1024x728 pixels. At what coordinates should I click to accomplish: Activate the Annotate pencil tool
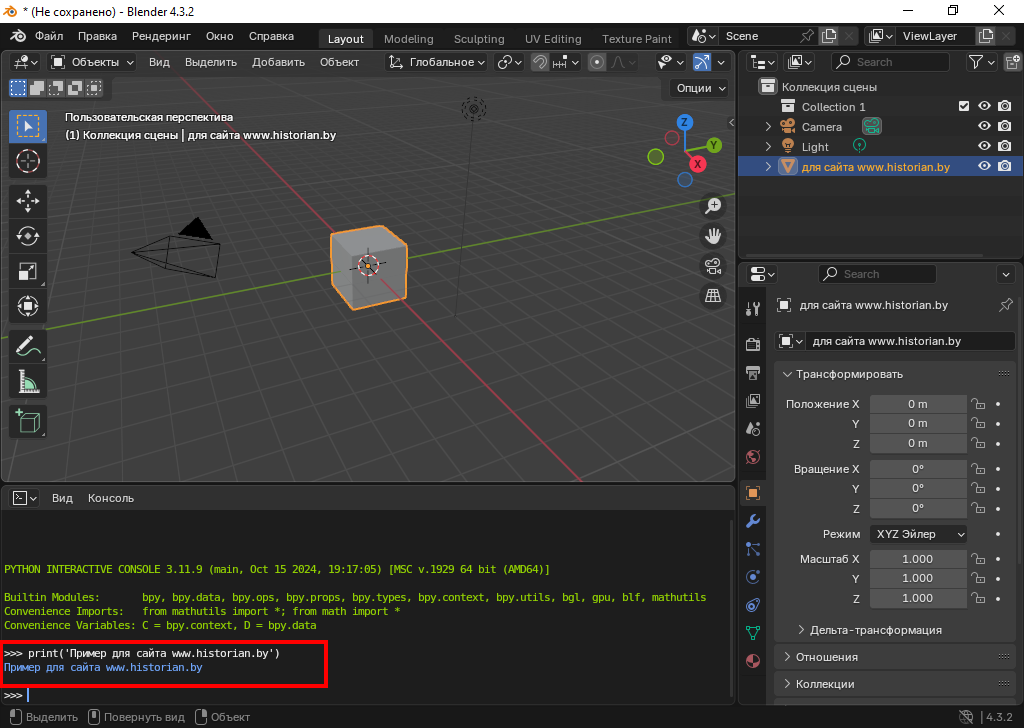point(28,346)
